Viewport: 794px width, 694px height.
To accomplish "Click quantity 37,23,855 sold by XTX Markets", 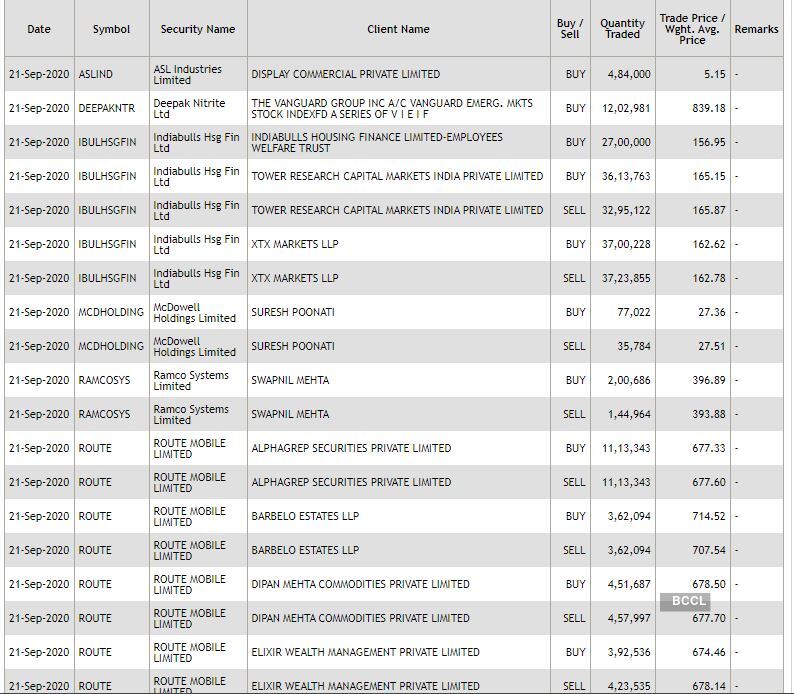I will tap(626, 278).
